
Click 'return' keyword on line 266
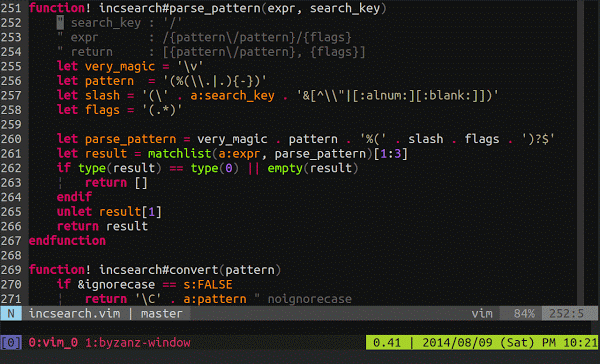click(x=78, y=226)
